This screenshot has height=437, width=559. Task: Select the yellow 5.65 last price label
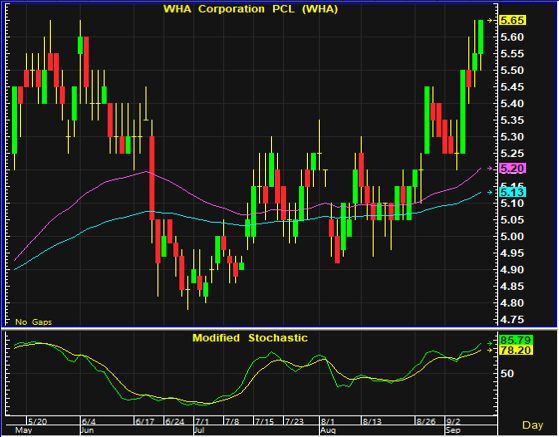pyautogui.click(x=512, y=20)
